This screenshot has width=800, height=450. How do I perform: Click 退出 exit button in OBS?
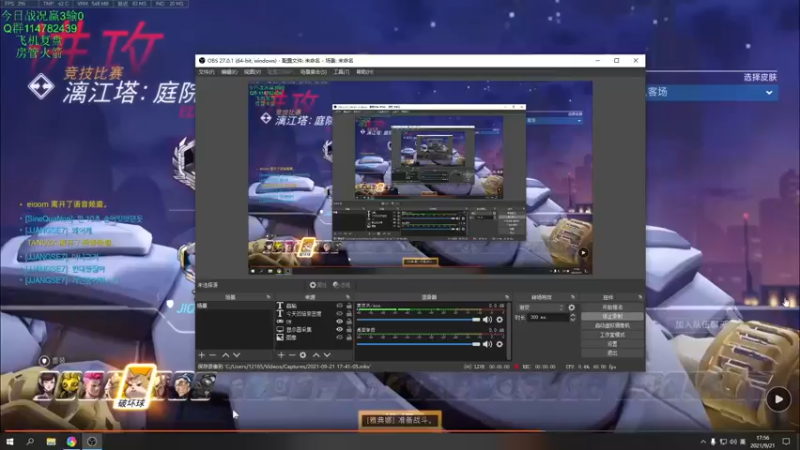pyautogui.click(x=612, y=353)
